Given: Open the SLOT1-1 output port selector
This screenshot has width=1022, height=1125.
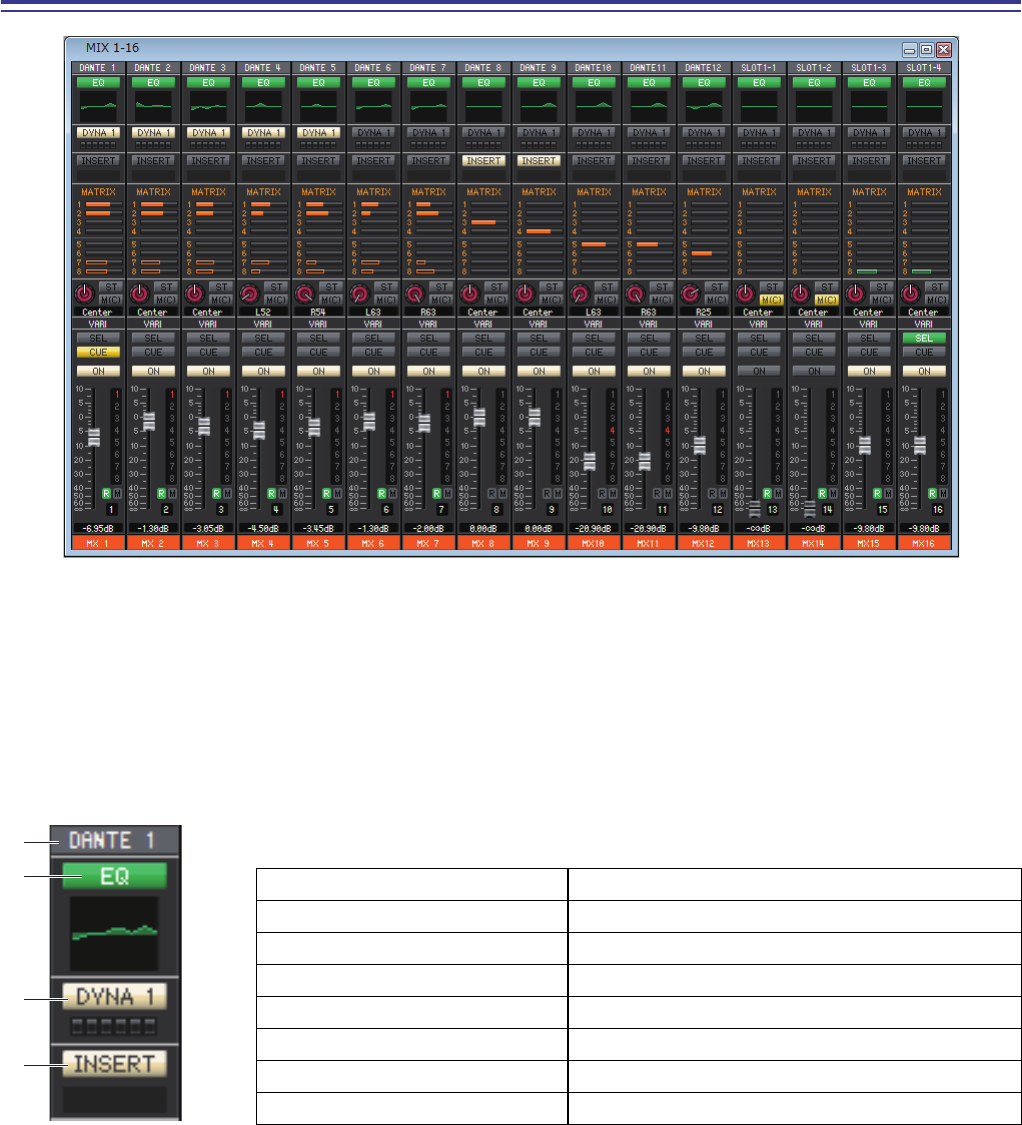Looking at the screenshot, I should pyautogui.click(x=759, y=67).
